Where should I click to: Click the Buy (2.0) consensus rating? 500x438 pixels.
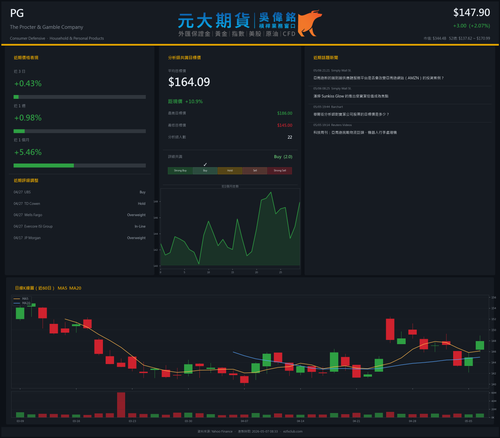pos(283,157)
